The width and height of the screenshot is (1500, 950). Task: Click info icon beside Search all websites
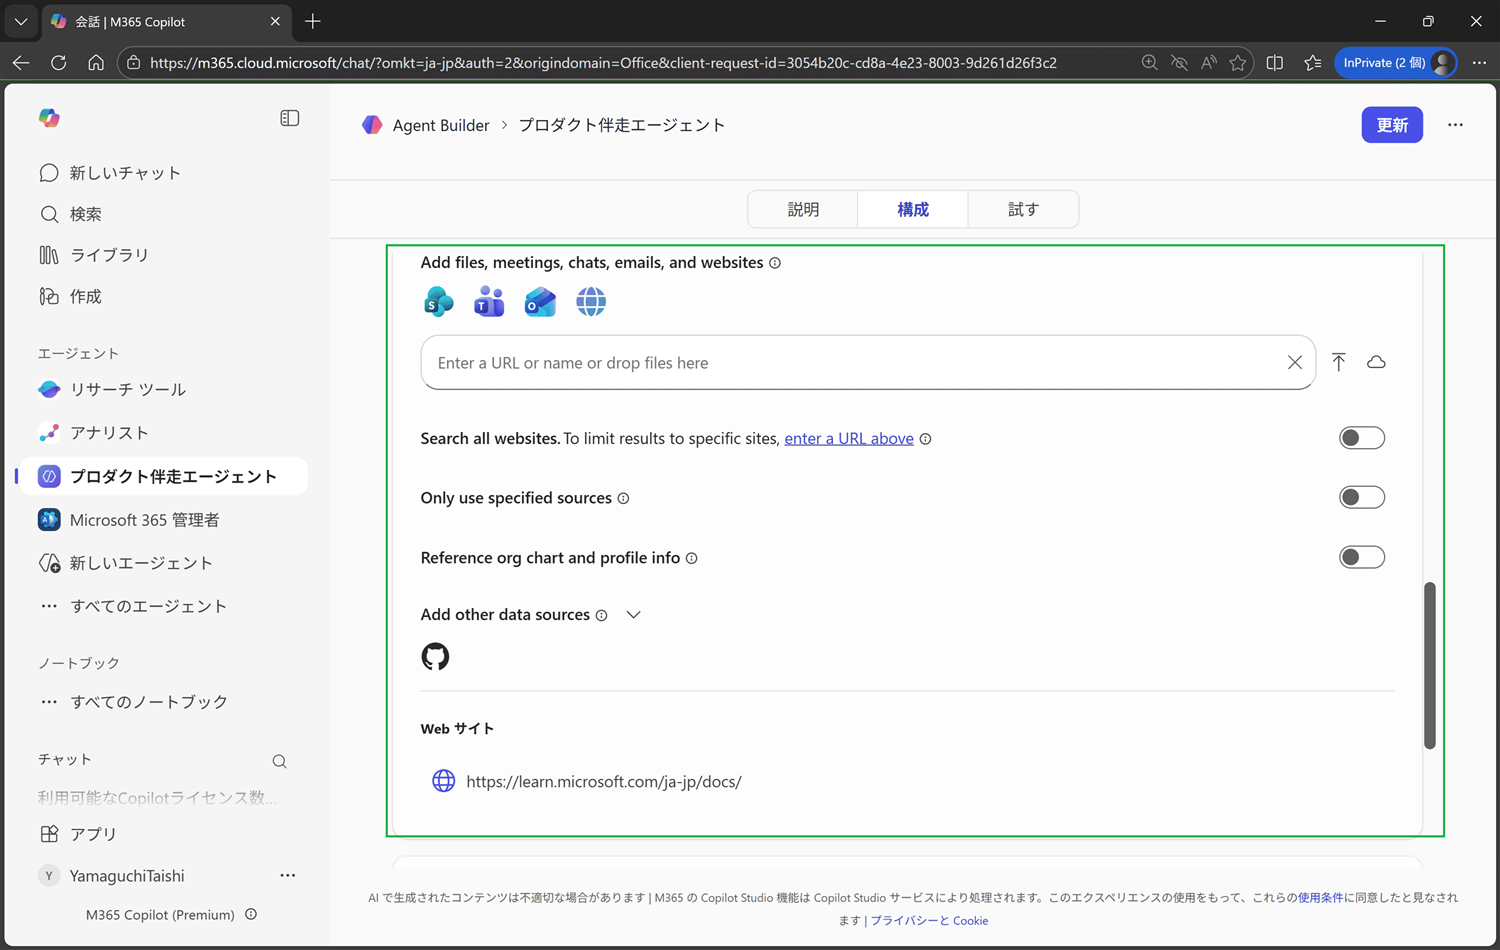tap(926, 439)
